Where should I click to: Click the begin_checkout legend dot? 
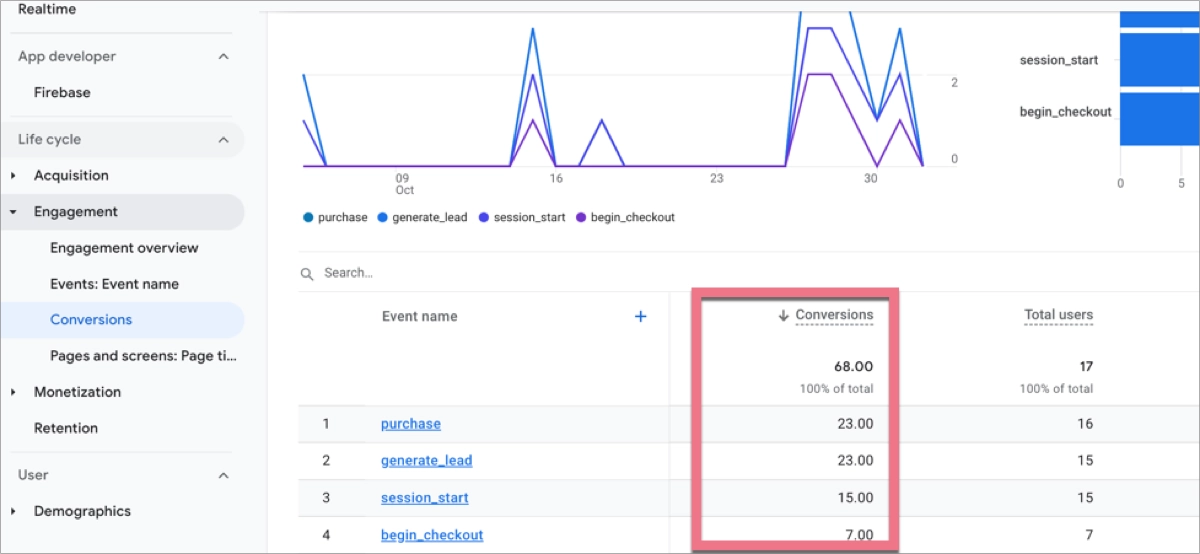[x=581, y=217]
